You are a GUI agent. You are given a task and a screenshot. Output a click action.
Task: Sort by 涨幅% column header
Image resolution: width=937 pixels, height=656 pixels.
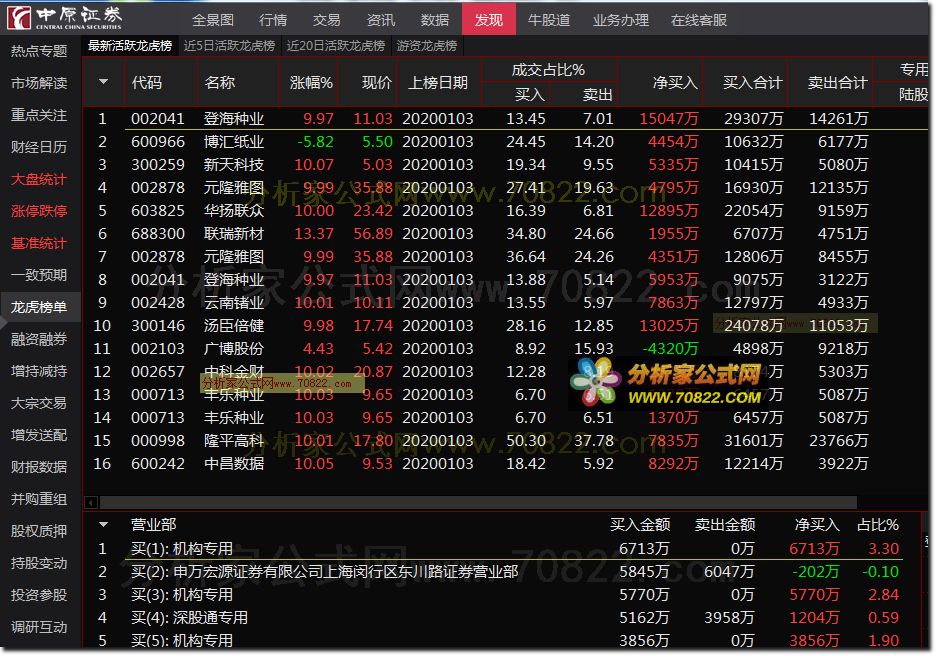click(x=311, y=82)
